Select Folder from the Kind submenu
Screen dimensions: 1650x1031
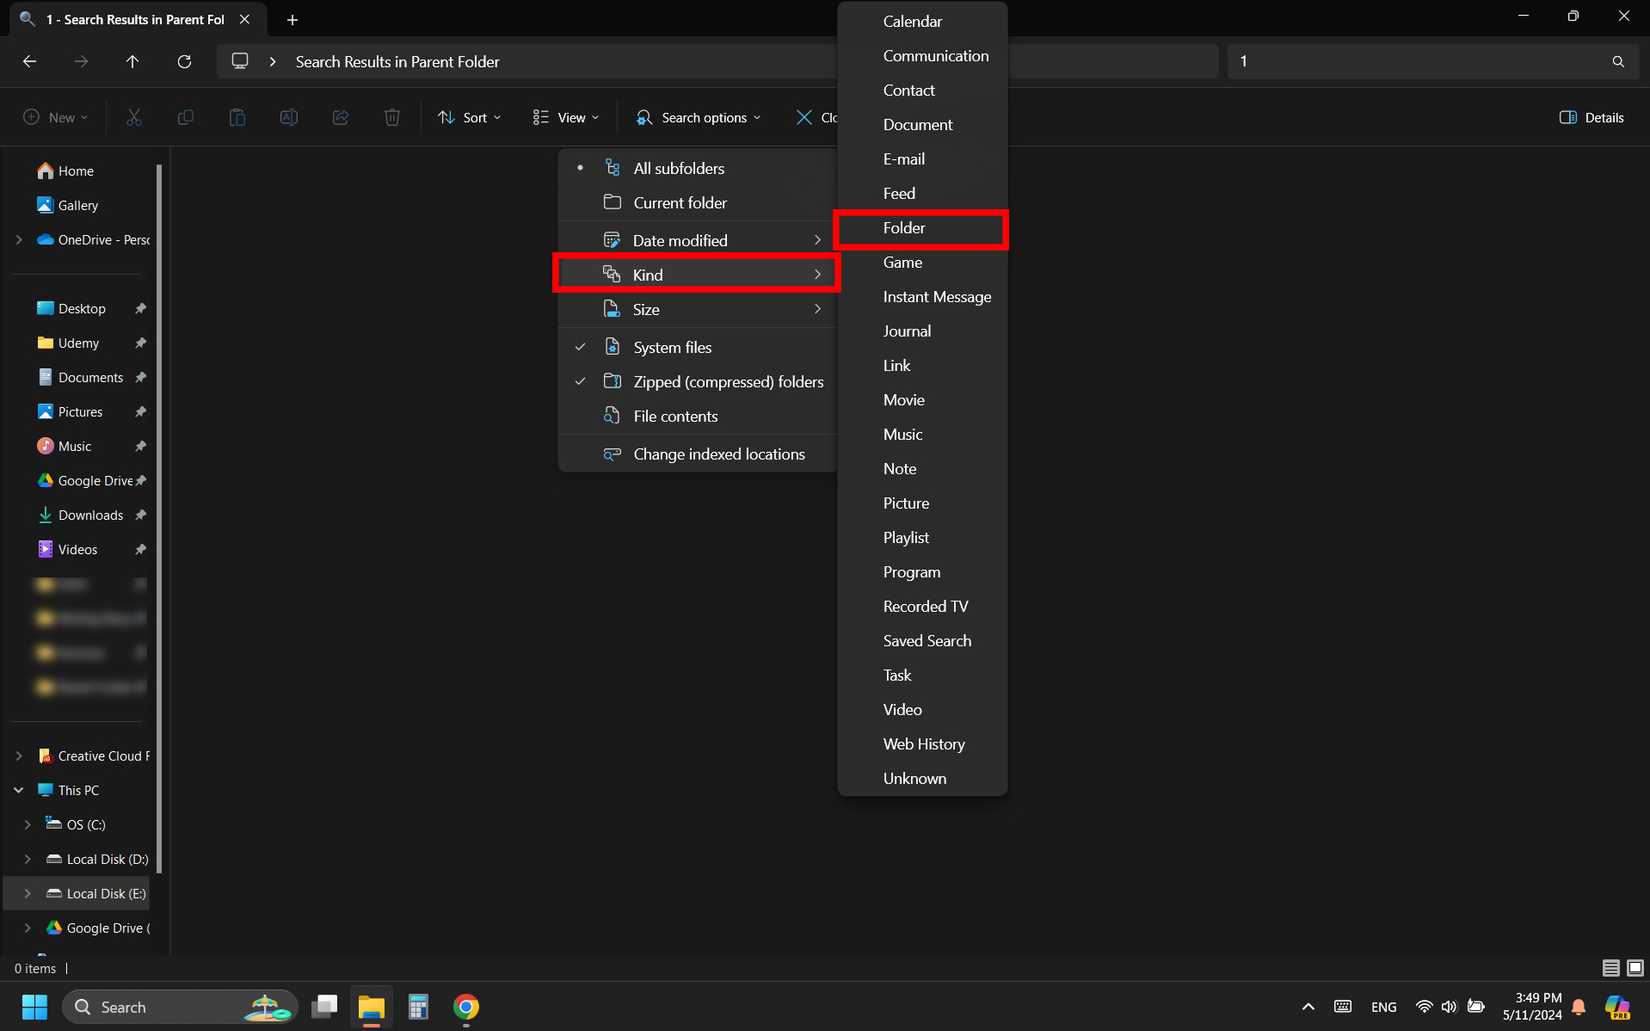point(903,227)
